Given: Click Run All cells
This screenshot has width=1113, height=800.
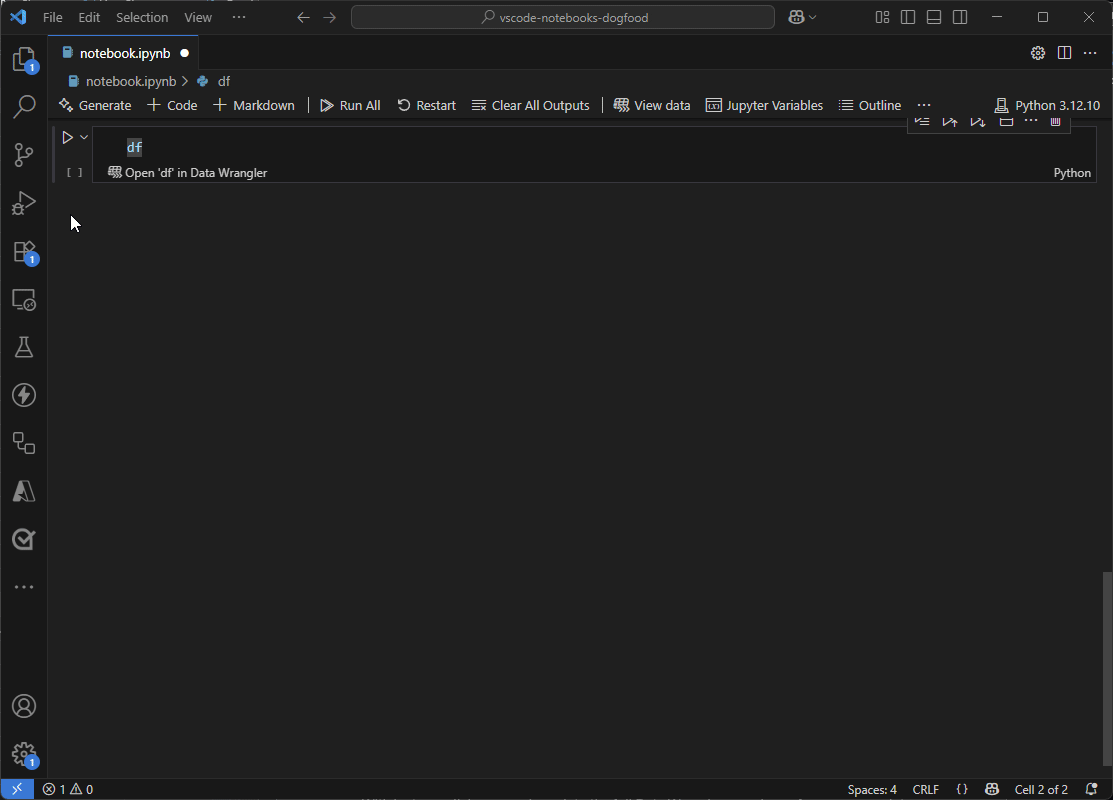Looking at the screenshot, I should [x=350, y=106].
